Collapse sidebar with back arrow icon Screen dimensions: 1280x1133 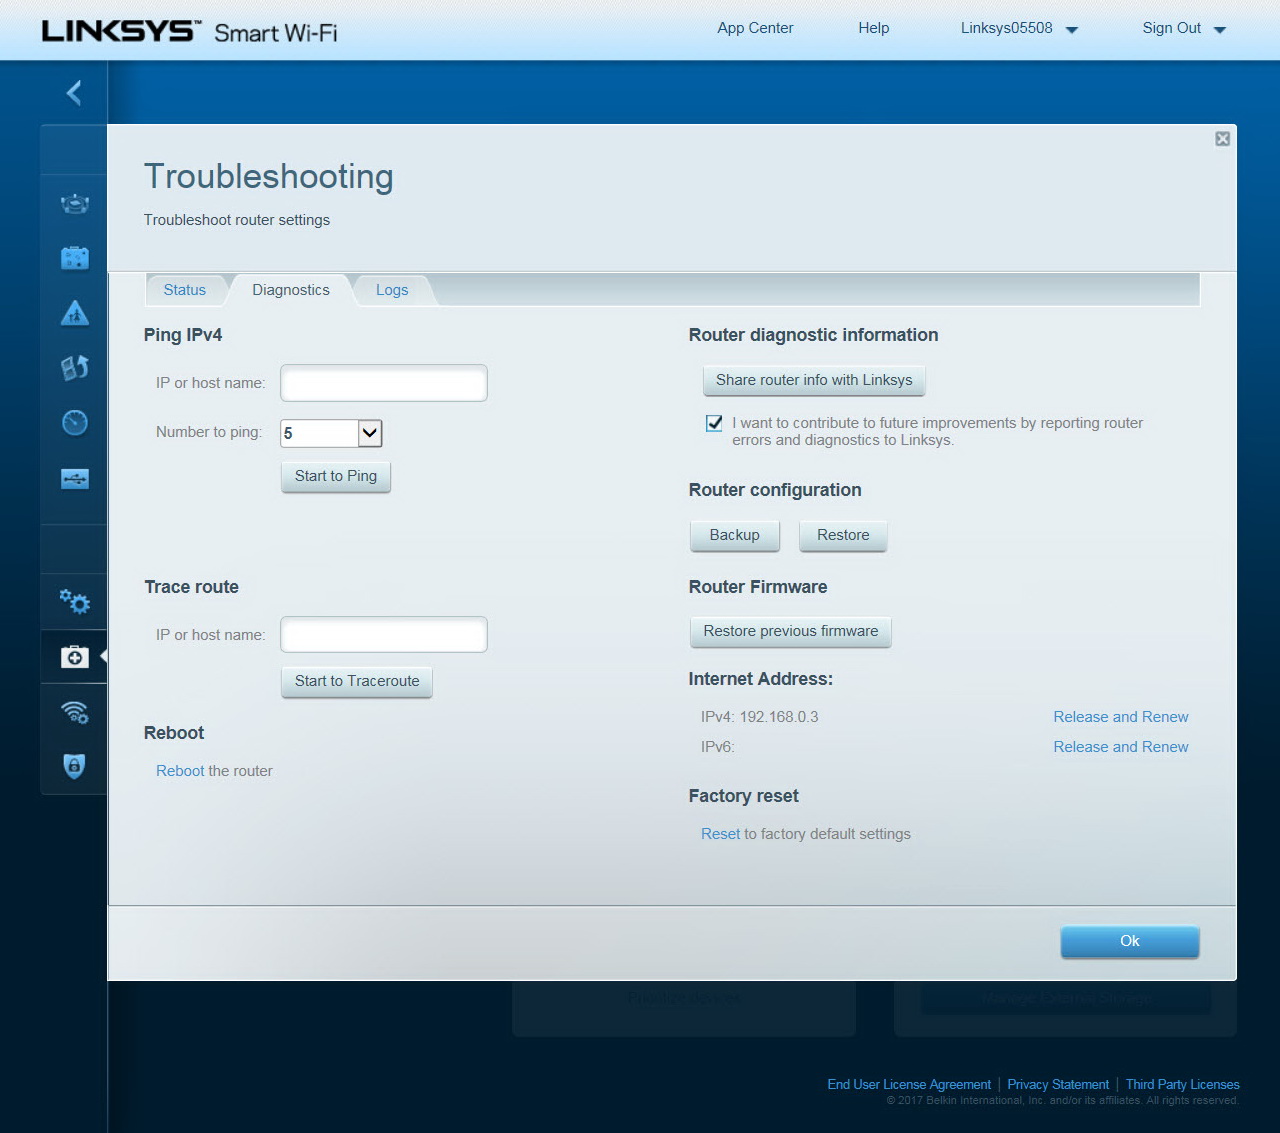[74, 93]
